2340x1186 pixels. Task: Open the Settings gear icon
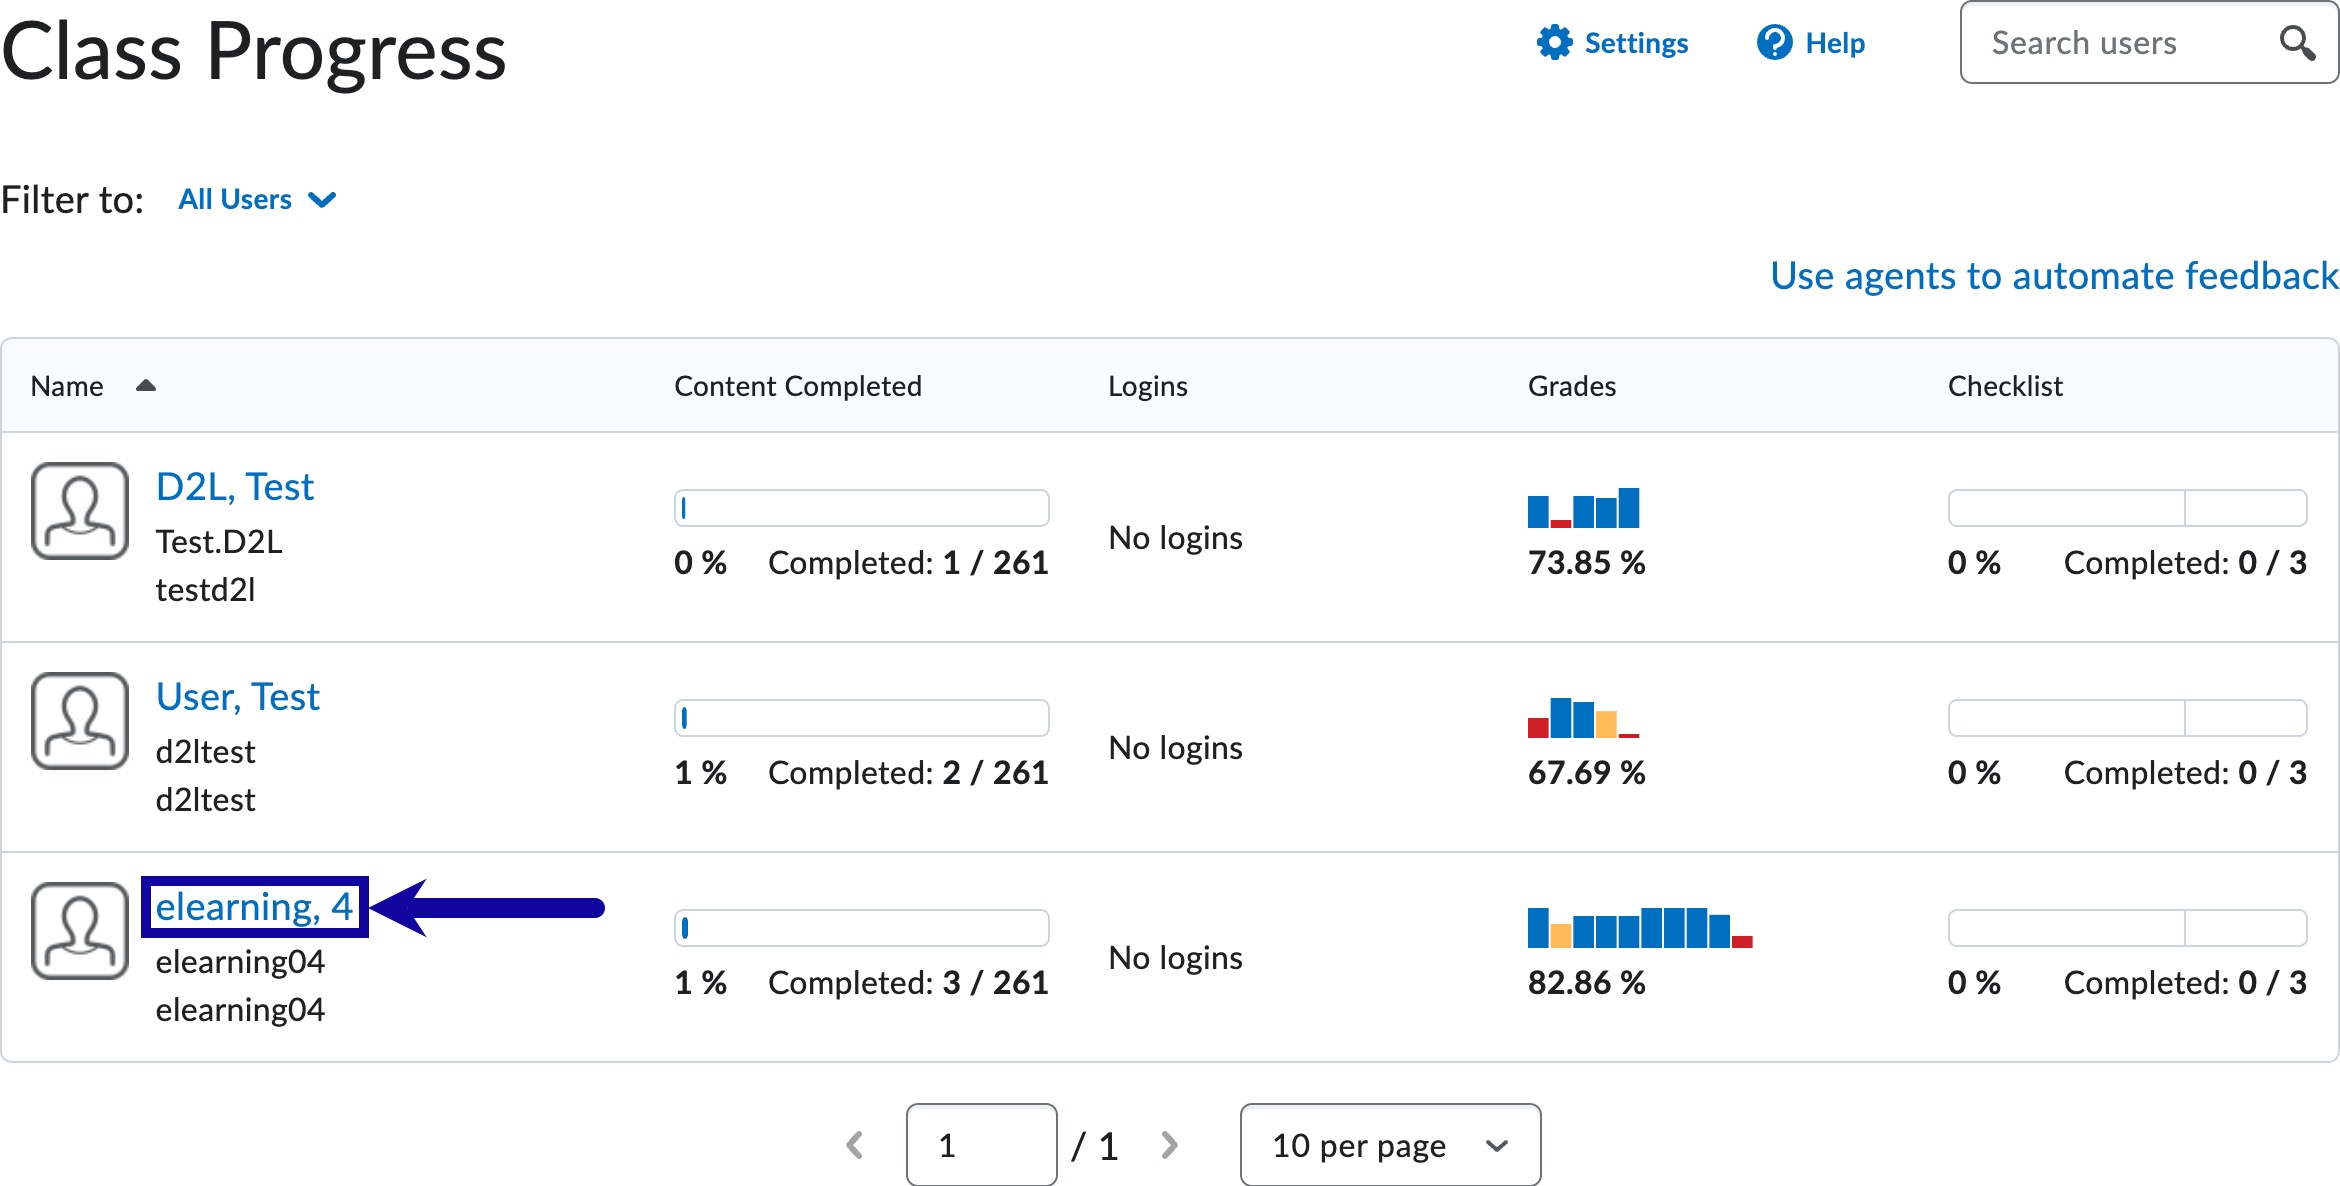(1554, 43)
